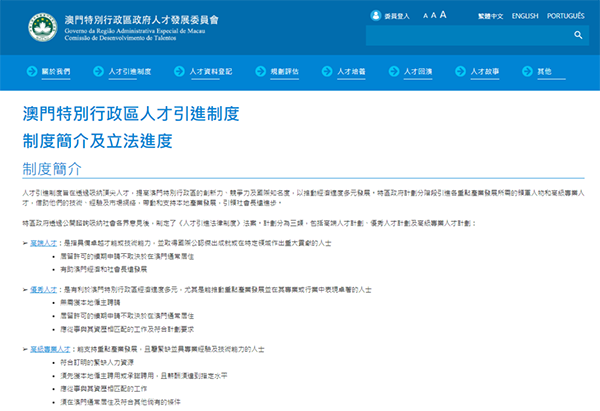
Task: Click the arrow icon beside 人才培養
Action: (327, 71)
